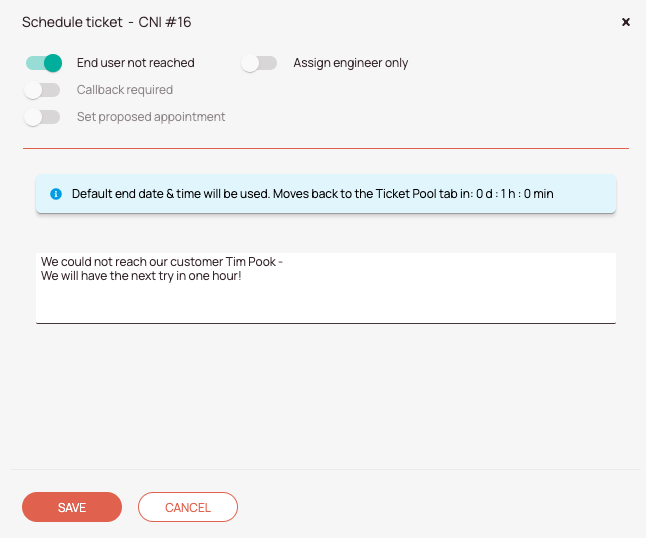Viewport: 646px width, 538px height.
Task: Focus the empty area of the note box
Action: 326,303
